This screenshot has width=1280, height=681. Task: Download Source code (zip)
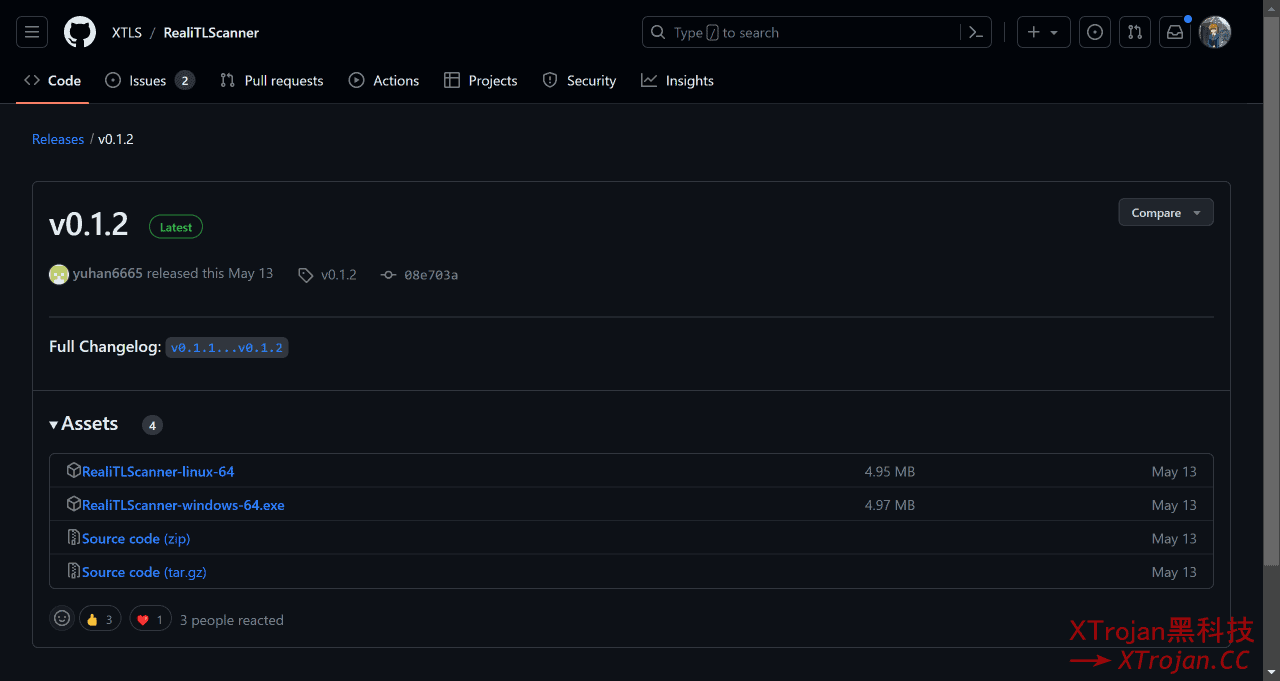136,538
